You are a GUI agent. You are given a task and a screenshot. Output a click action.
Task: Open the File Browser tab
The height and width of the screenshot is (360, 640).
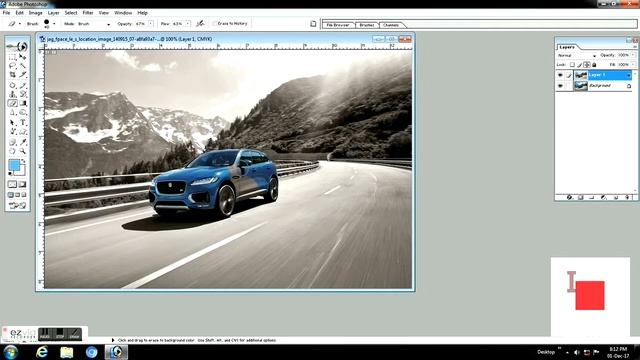point(338,25)
